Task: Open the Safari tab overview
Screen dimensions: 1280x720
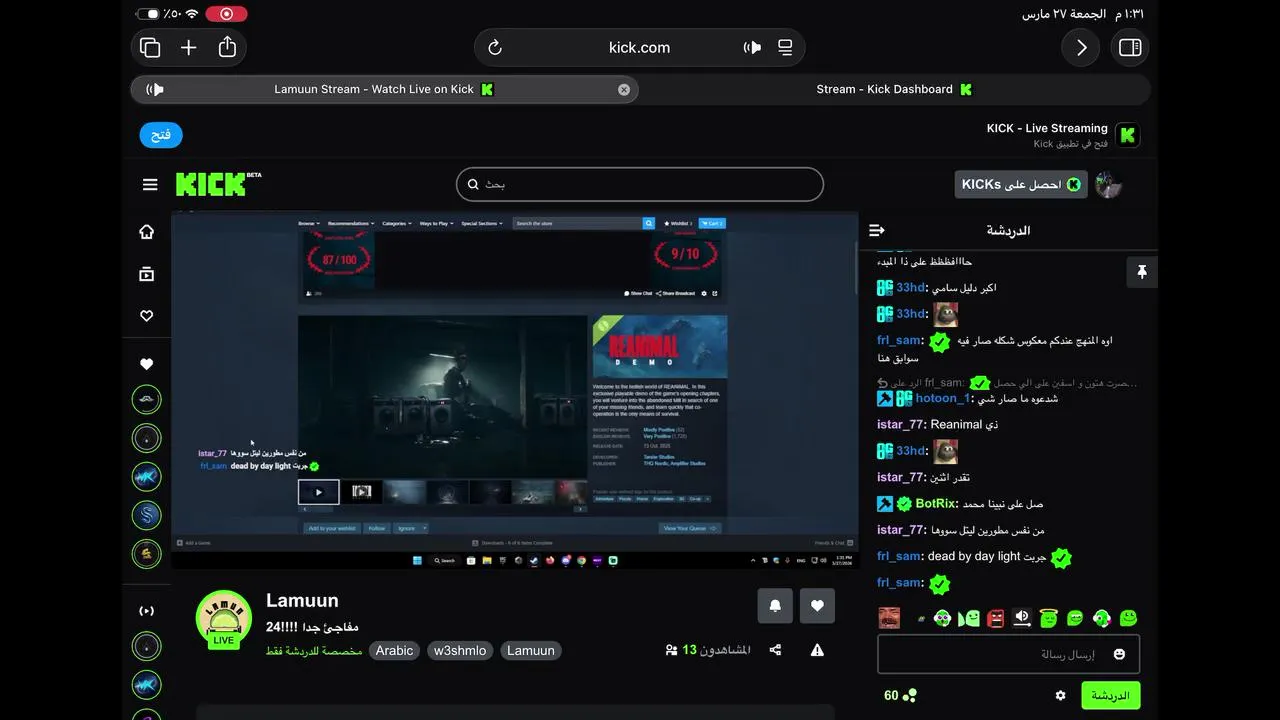Action: (150, 48)
